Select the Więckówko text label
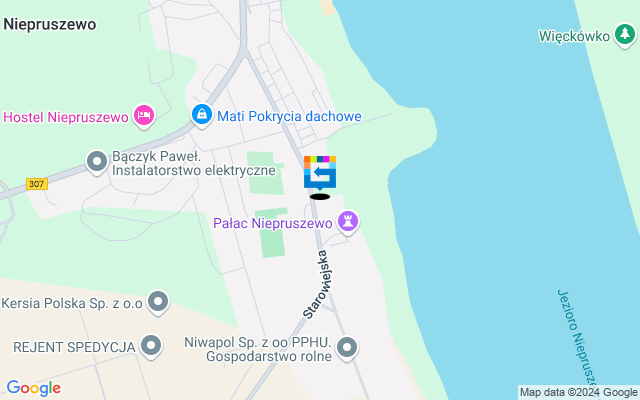Image resolution: width=640 pixels, height=400 pixels. [x=574, y=36]
